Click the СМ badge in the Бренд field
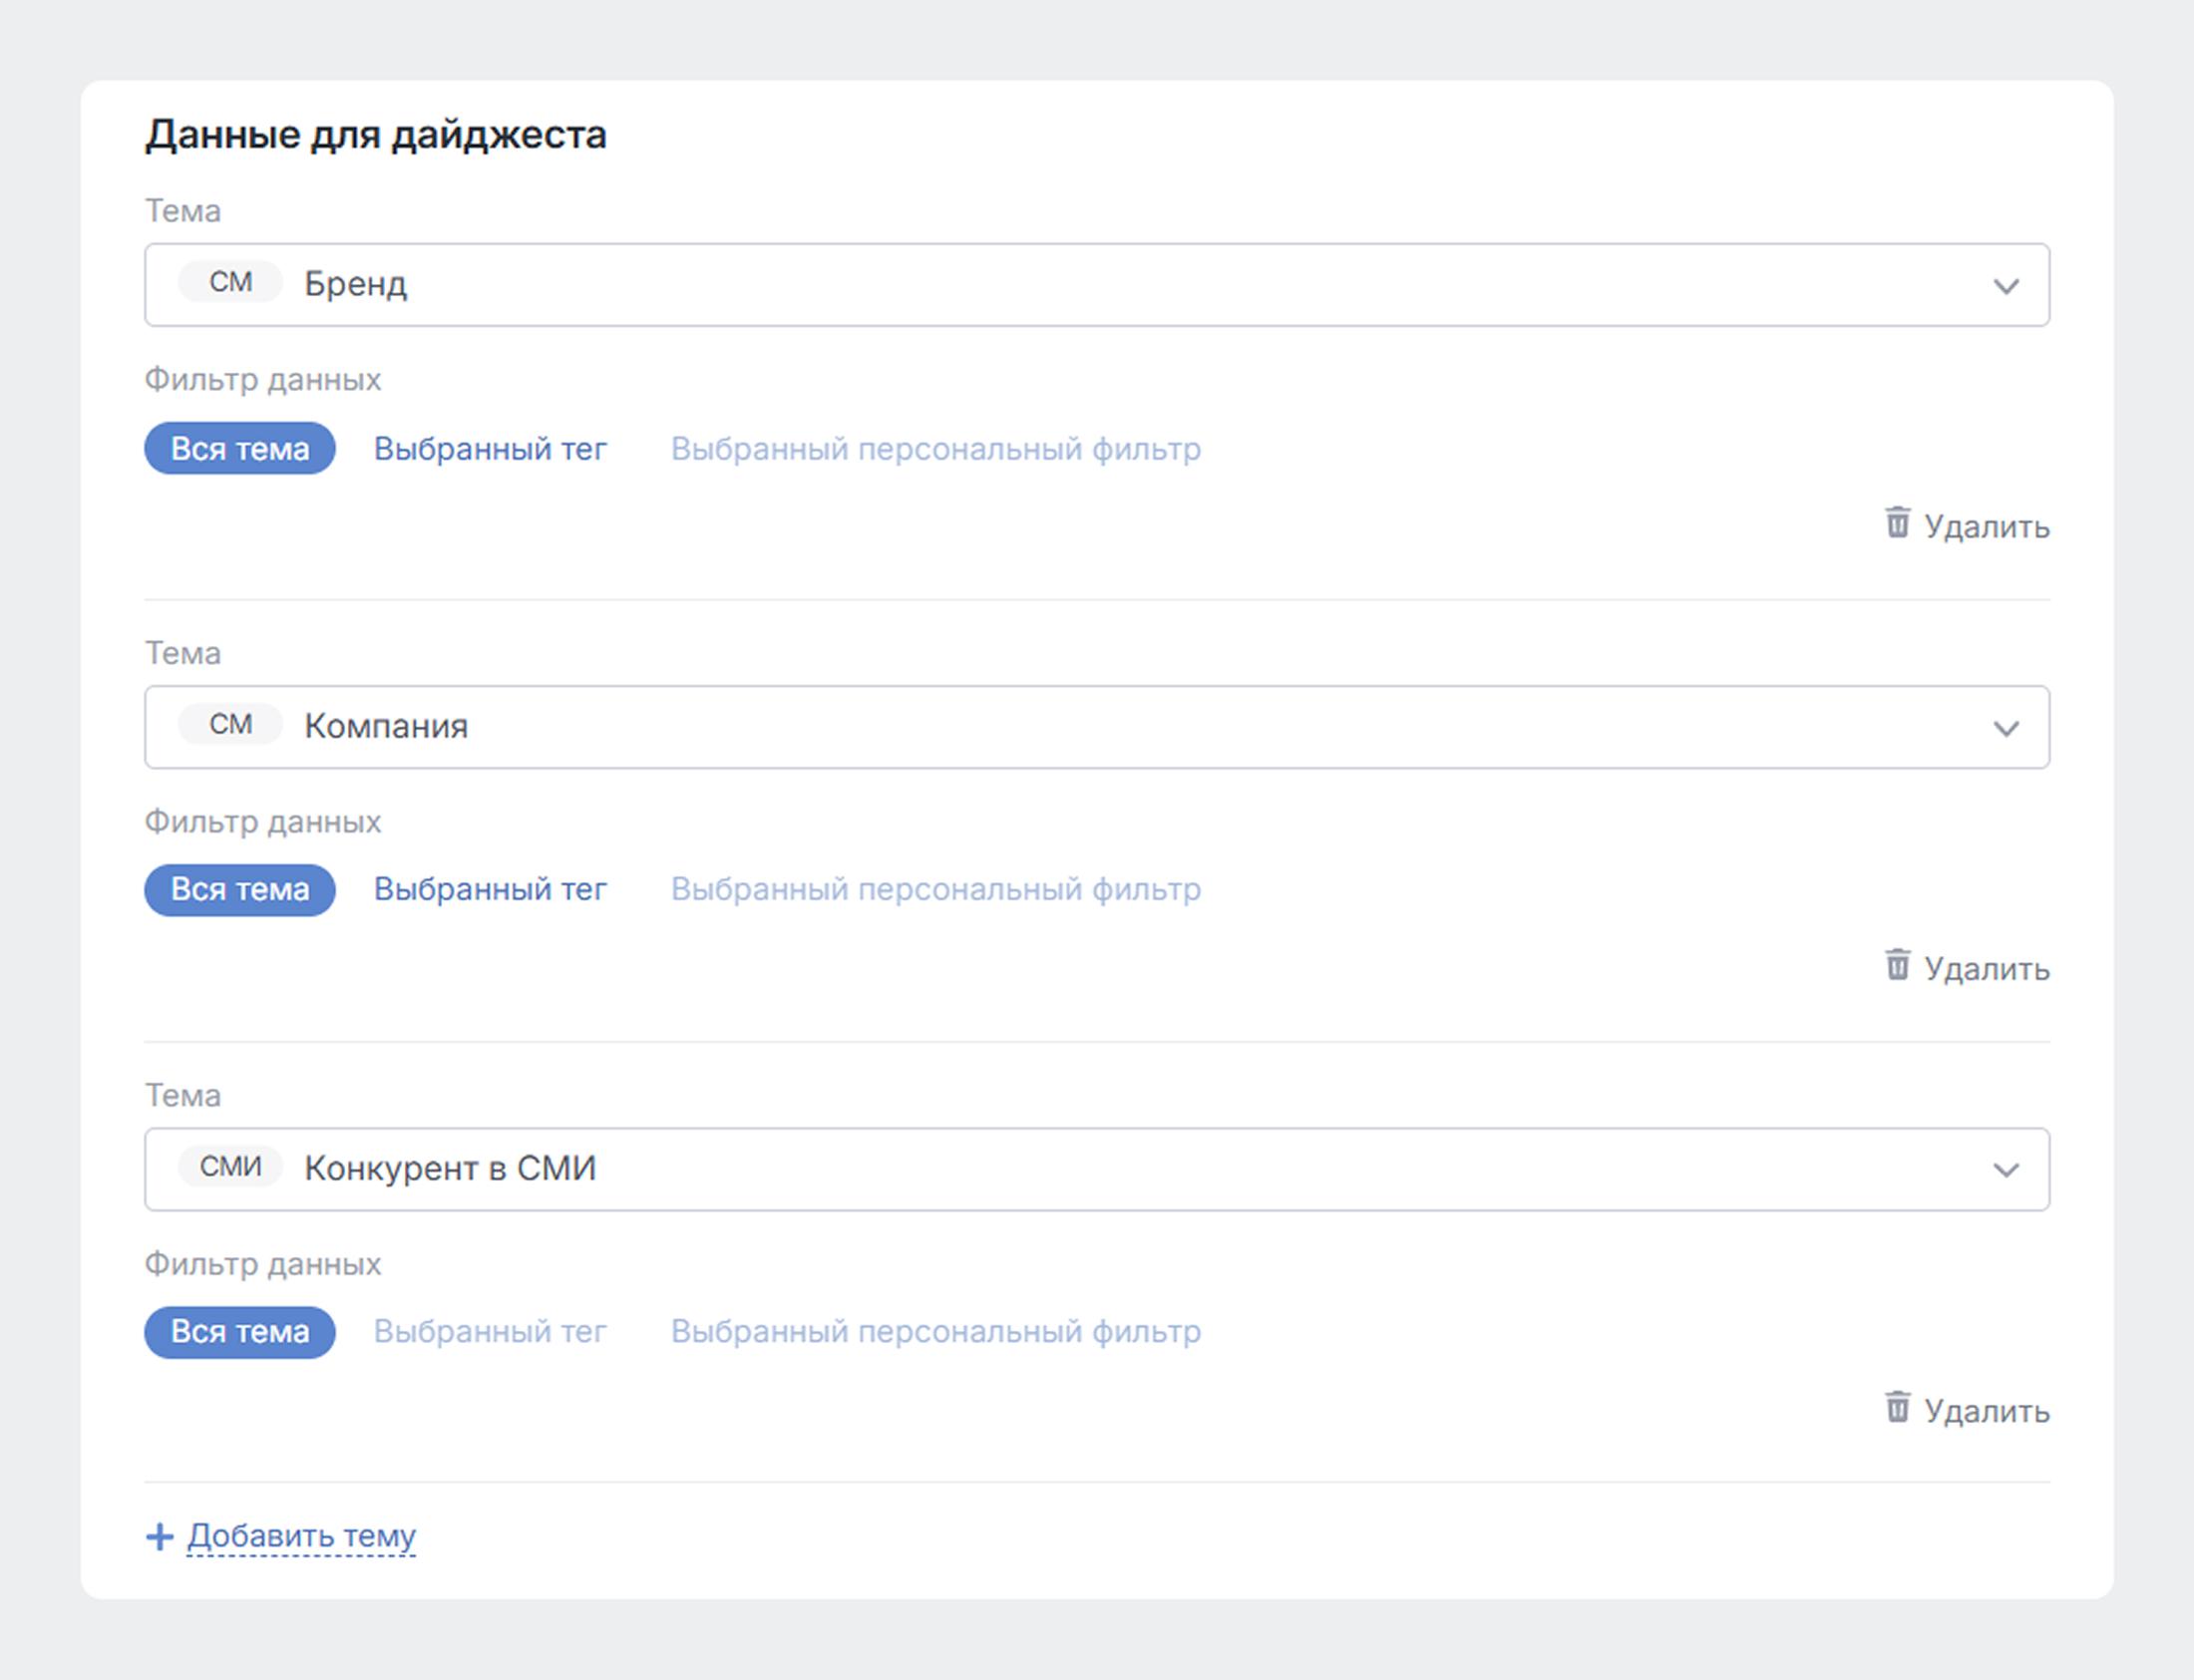 (x=231, y=283)
